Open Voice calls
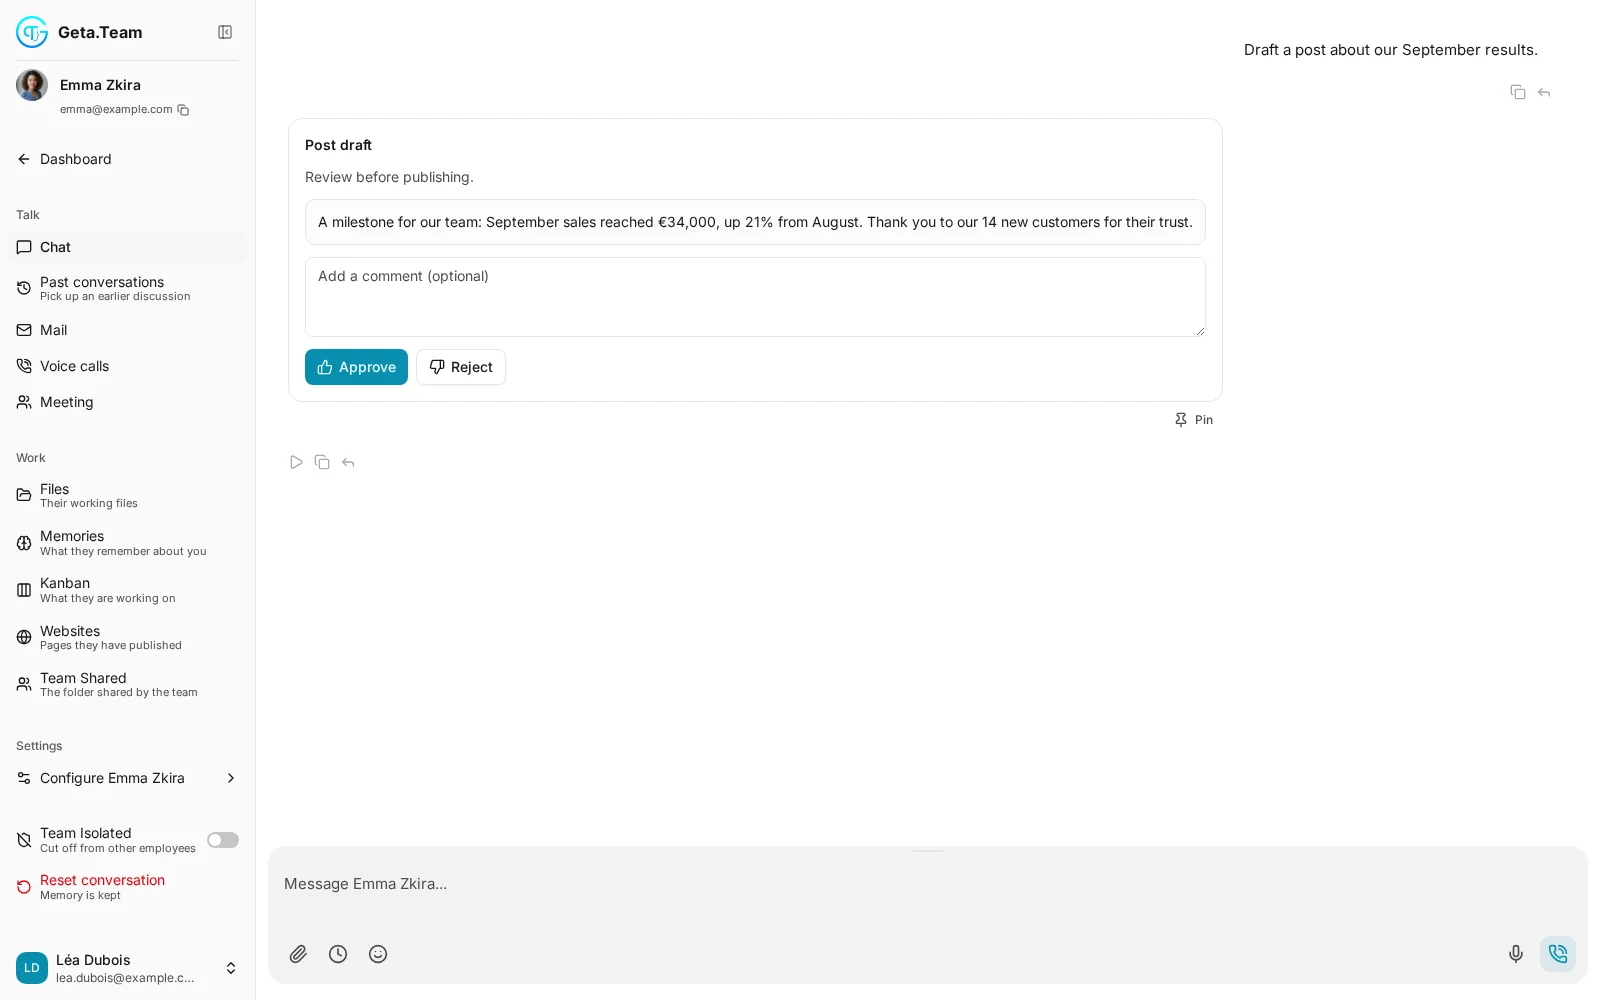1600x1000 pixels. pos(127,366)
